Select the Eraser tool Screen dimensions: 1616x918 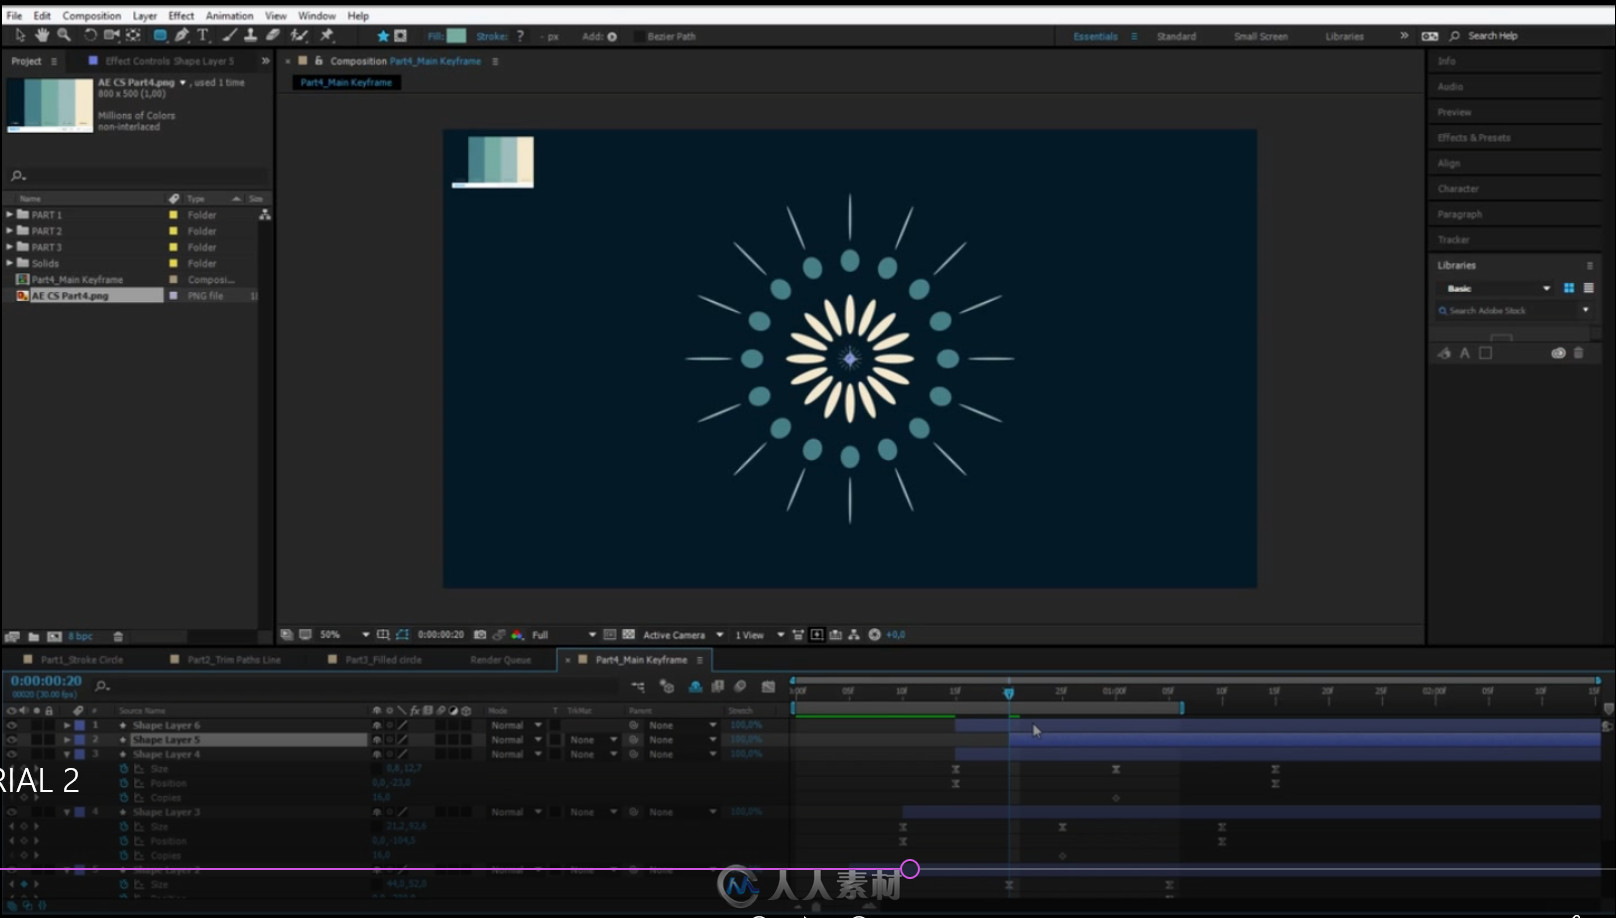(x=273, y=35)
